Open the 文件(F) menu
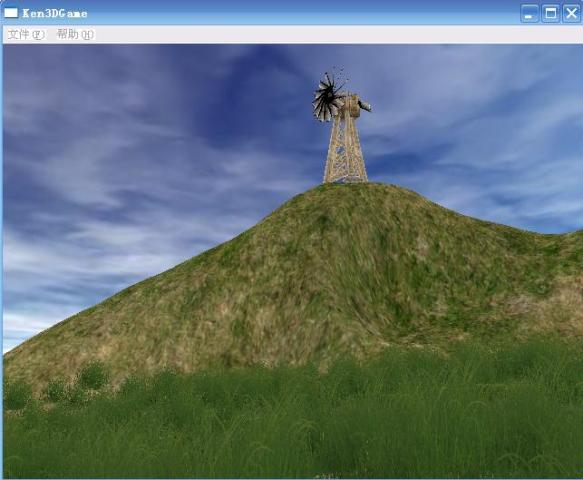Viewport: 583px width, 480px height. pos(26,35)
